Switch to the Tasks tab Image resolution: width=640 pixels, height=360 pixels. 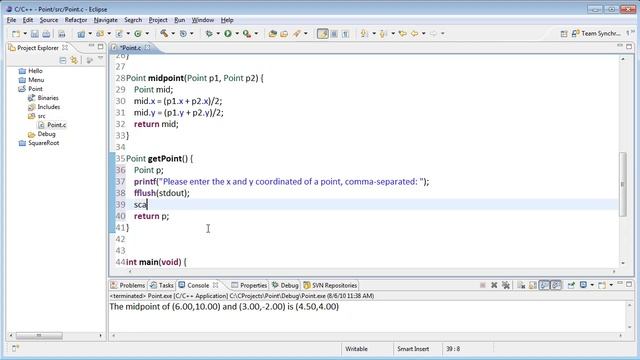(162, 285)
